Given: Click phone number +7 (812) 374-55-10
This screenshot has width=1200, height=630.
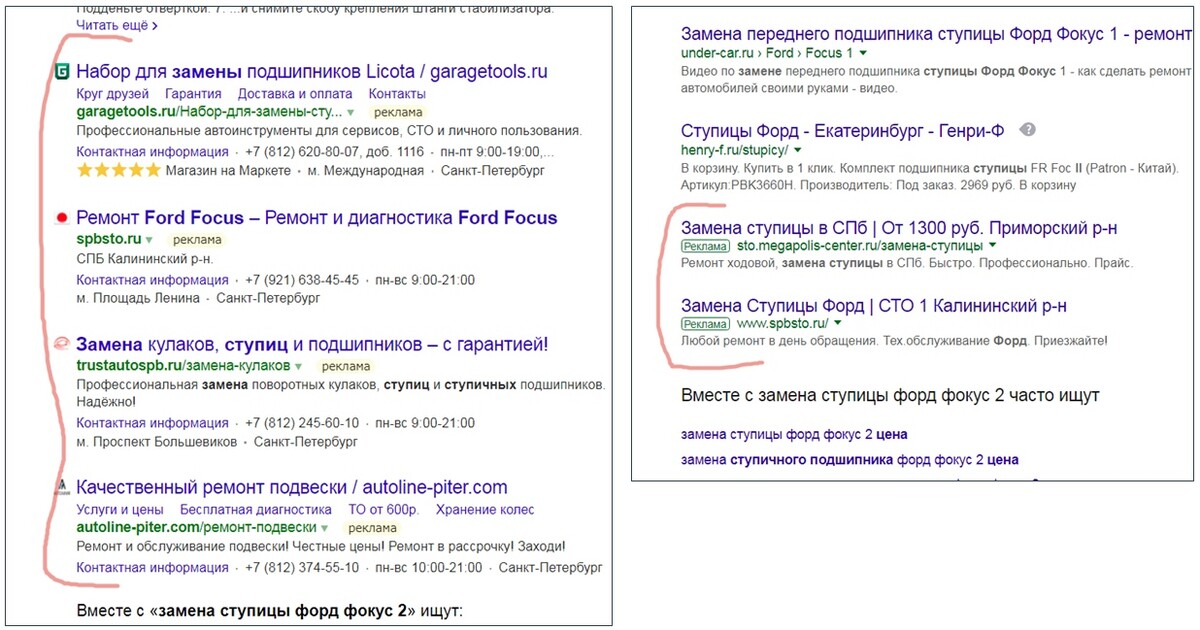Looking at the screenshot, I should tap(302, 568).
